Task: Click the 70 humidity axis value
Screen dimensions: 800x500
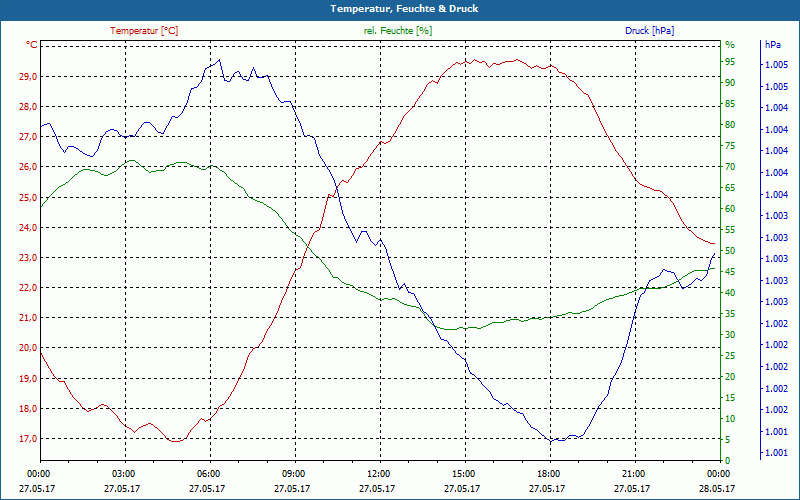Action: pyautogui.click(x=730, y=167)
